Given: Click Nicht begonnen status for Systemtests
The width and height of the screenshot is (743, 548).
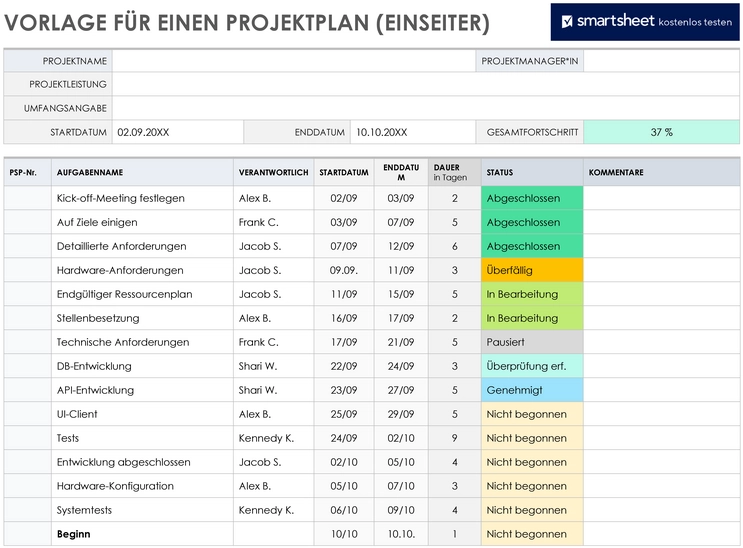Looking at the screenshot, I should point(532,510).
